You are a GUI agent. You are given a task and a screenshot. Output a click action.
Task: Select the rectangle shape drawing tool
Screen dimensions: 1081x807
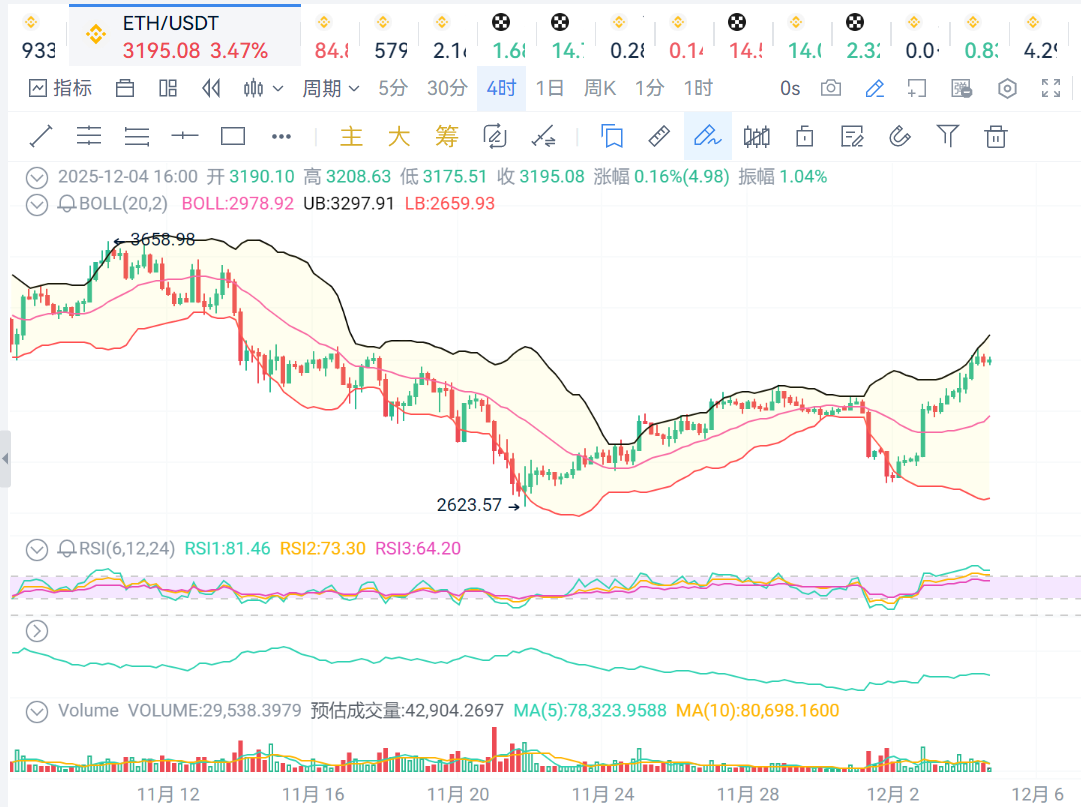tap(233, 136)
